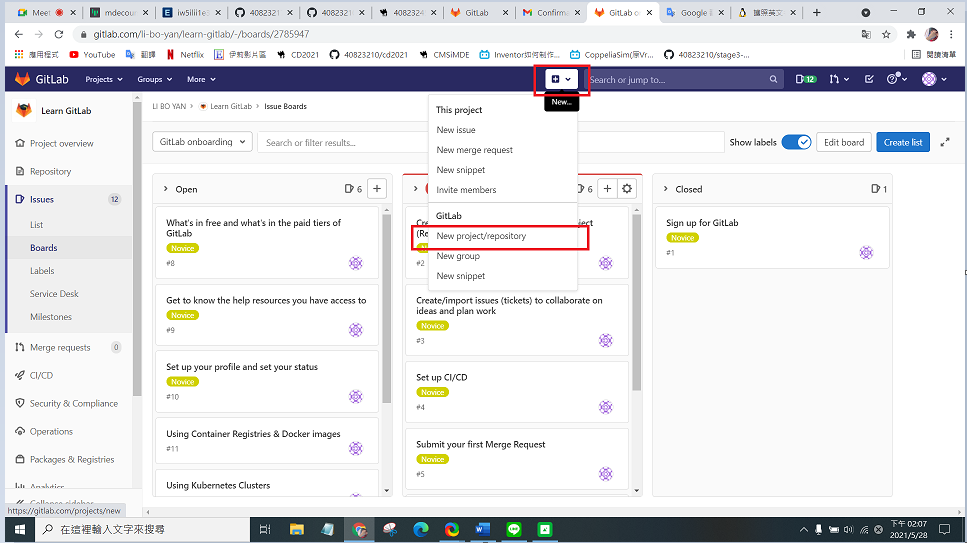The image size is (967, 543).
Task: Click the GitLab fox logo in navbar
Action: point(22,79)
